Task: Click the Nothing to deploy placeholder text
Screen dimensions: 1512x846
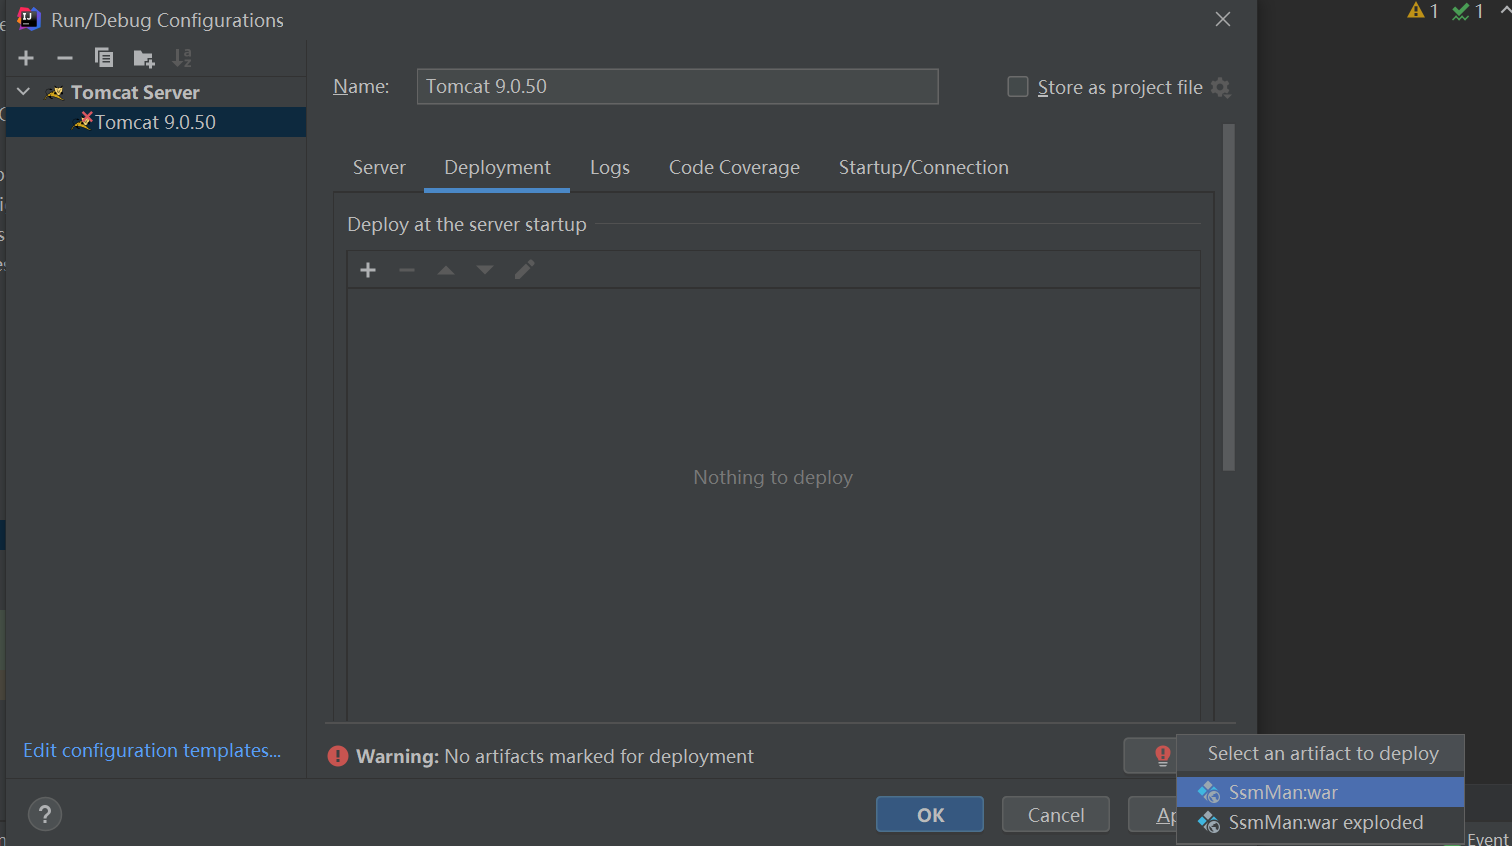Action: click(773, 477)
